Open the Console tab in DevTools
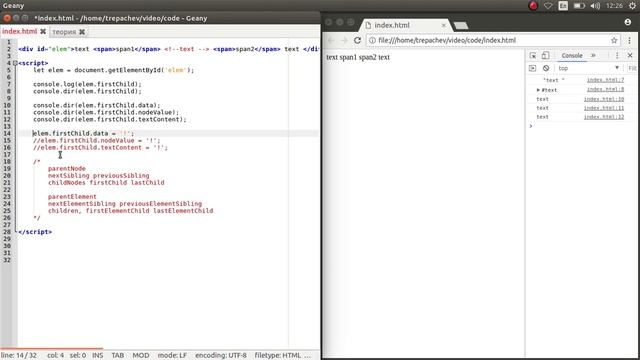 point(572,56)
